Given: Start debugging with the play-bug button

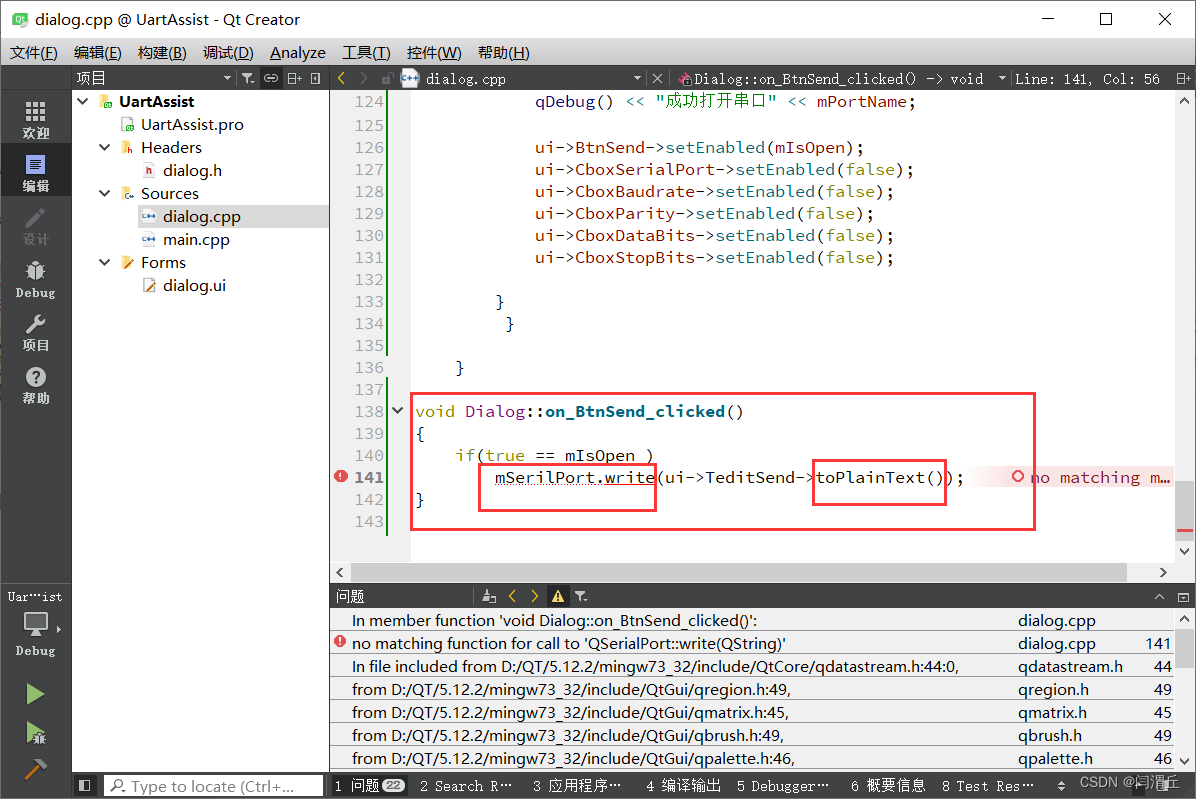Looking at the screenshot, I should [35, 733].
